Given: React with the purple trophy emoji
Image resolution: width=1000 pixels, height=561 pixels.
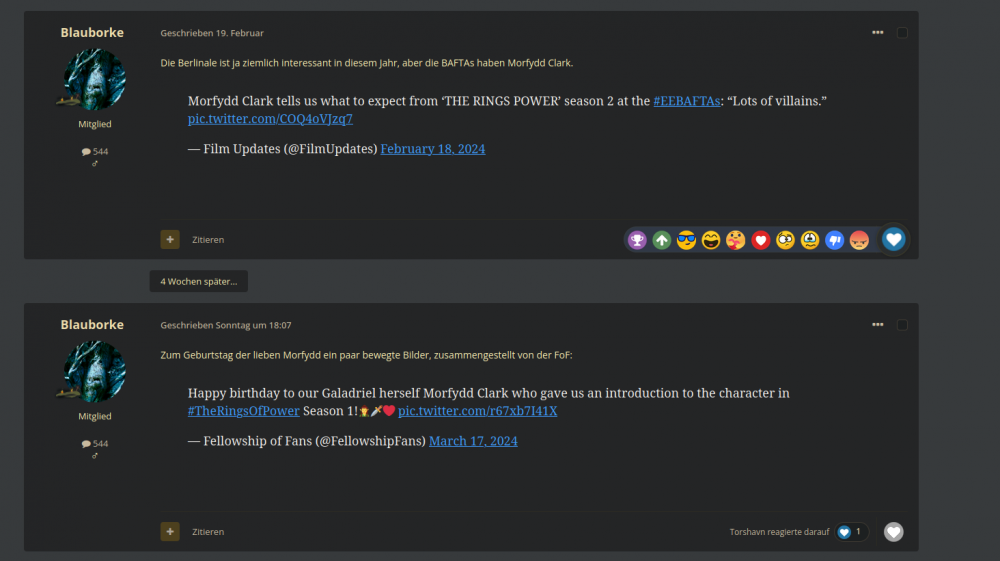Looking at the screenshot, I should tap(637, 240).
